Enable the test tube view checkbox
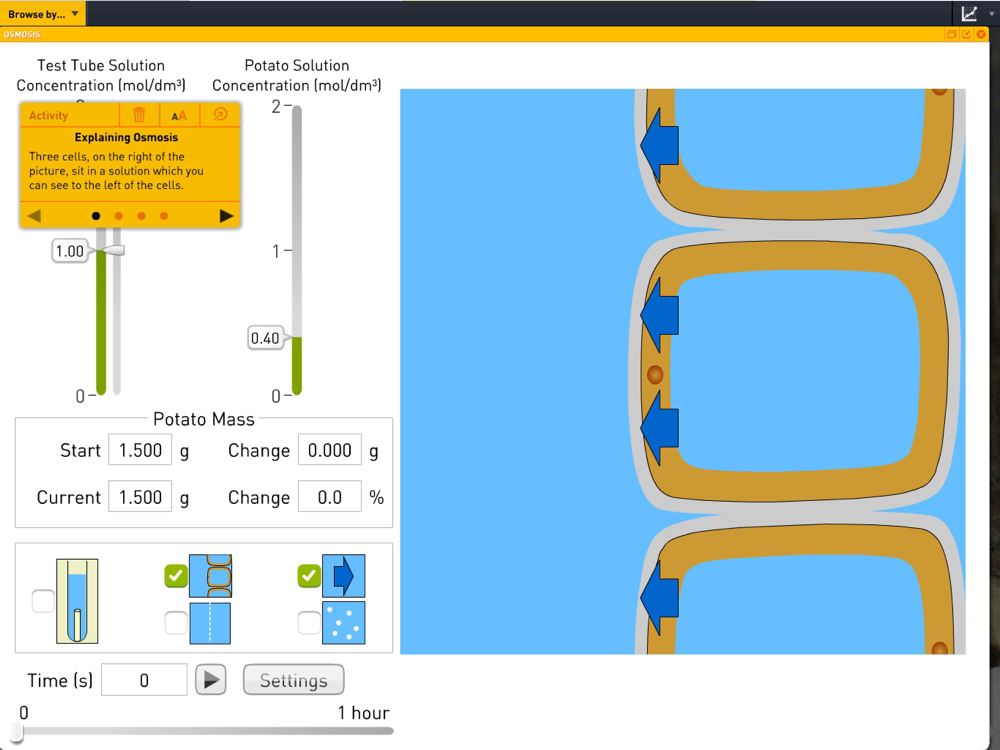This screenshot has width=1000, height=750. point(43,601)
